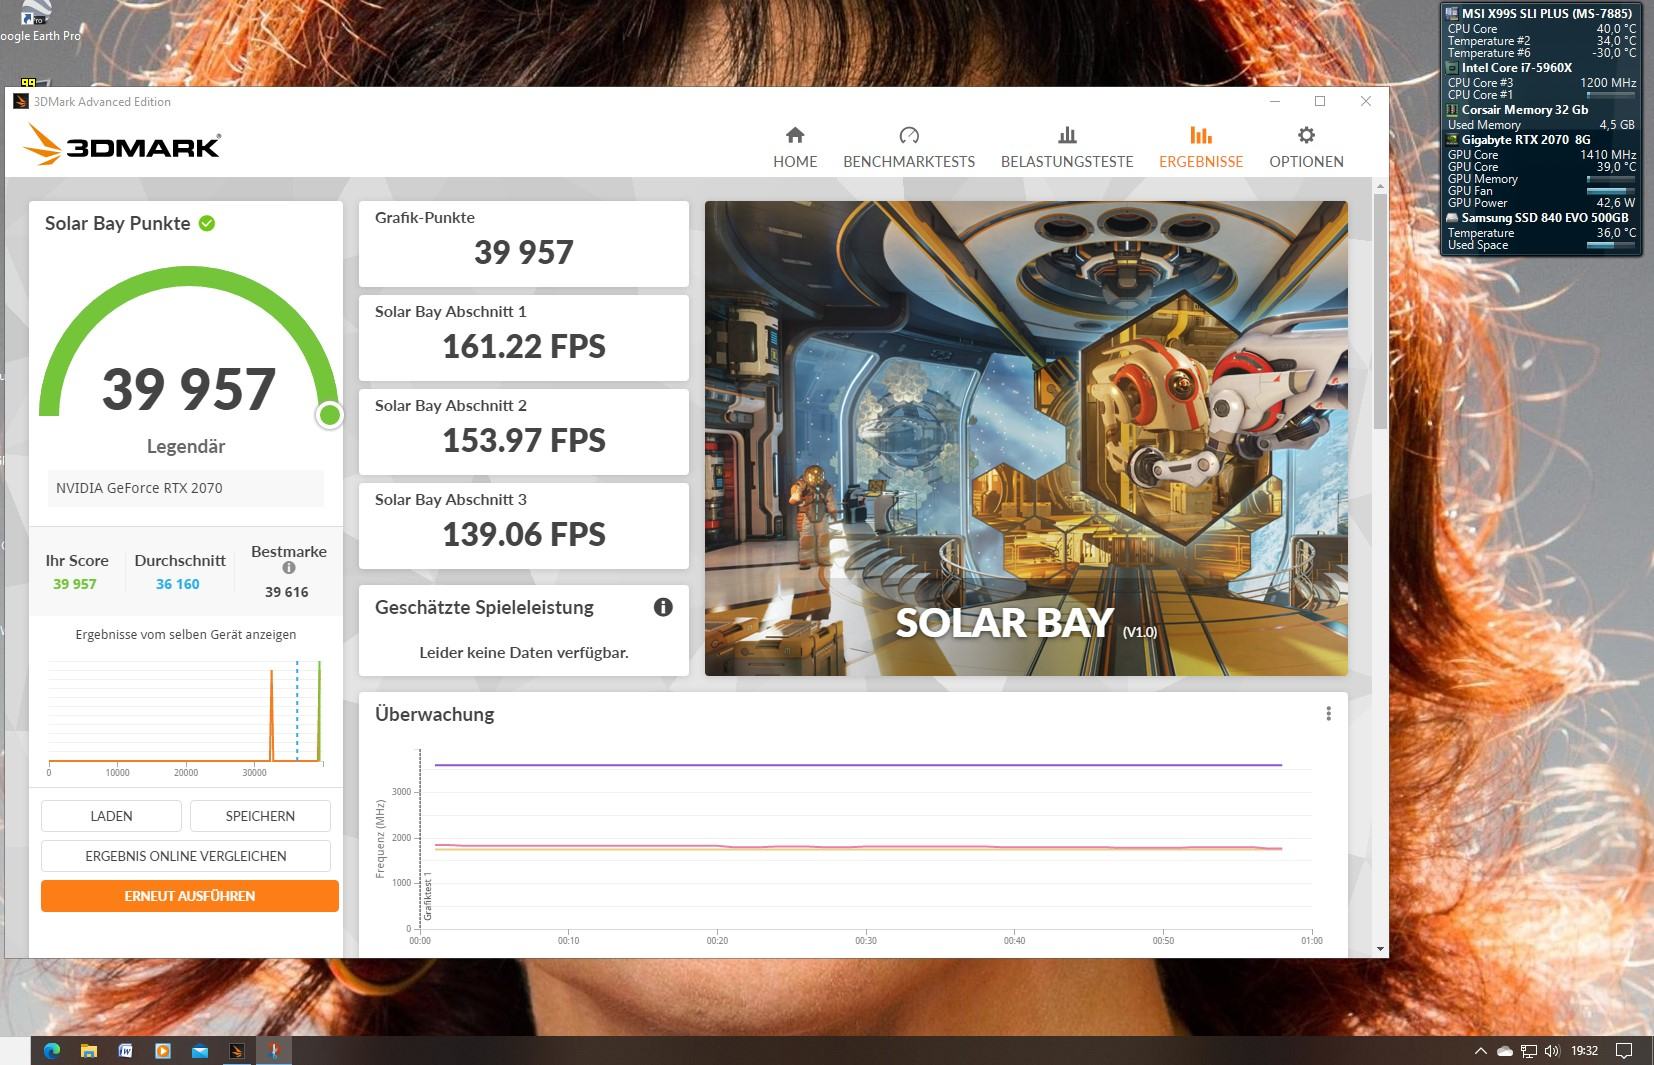Click the Used Space bar in sensor gadget
Image resolution: width=1654 pixels, height=1065 pixels.
point(1611,245)
